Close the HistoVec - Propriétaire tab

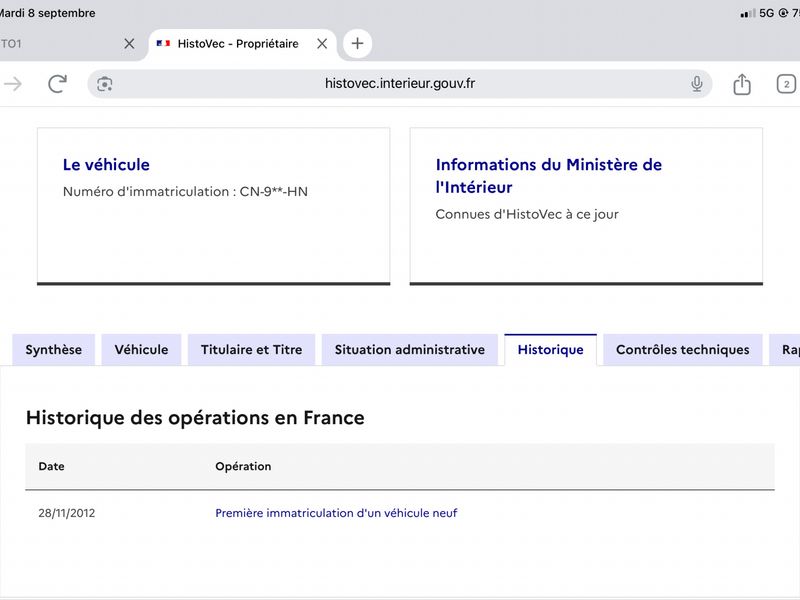click(322, 44)
